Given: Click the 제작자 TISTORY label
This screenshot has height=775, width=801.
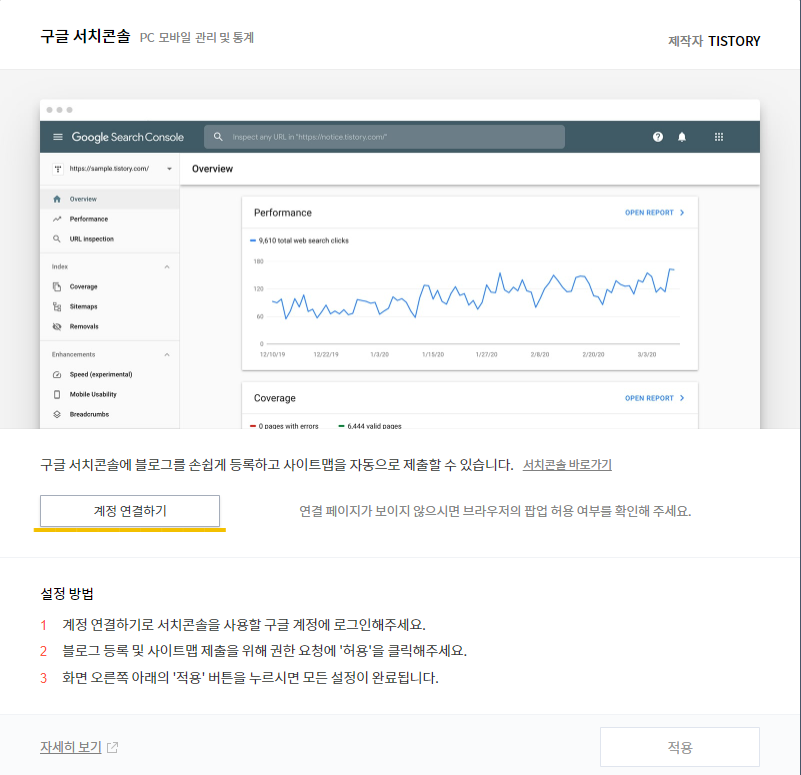Looking at the screenshot, I should [x=714, y=41].
